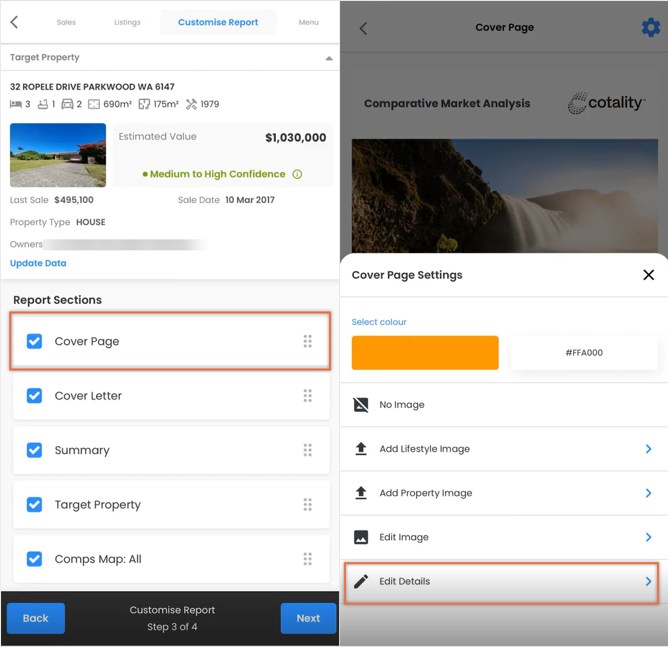Go back using left panel arrow
The image size is (668, 647).
point(14,22)
